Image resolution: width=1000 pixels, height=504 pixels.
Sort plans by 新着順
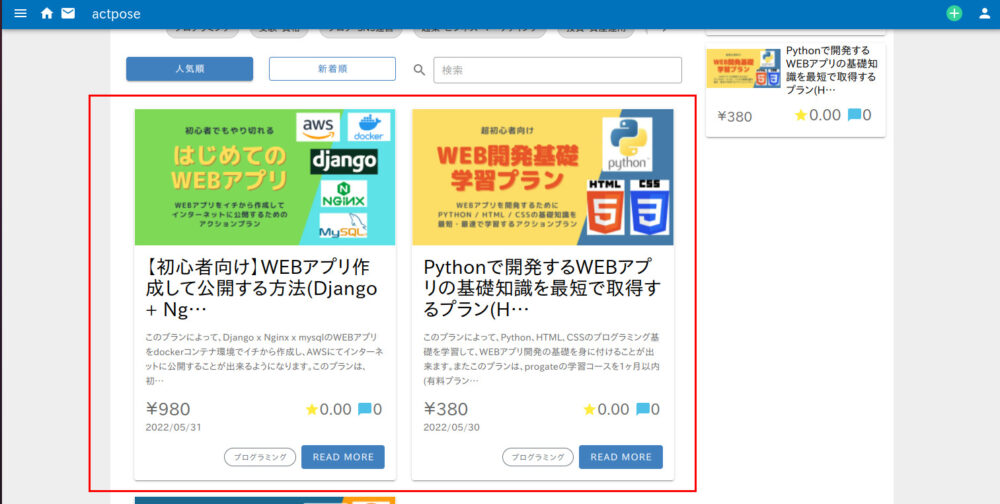[x=332, y=69]
